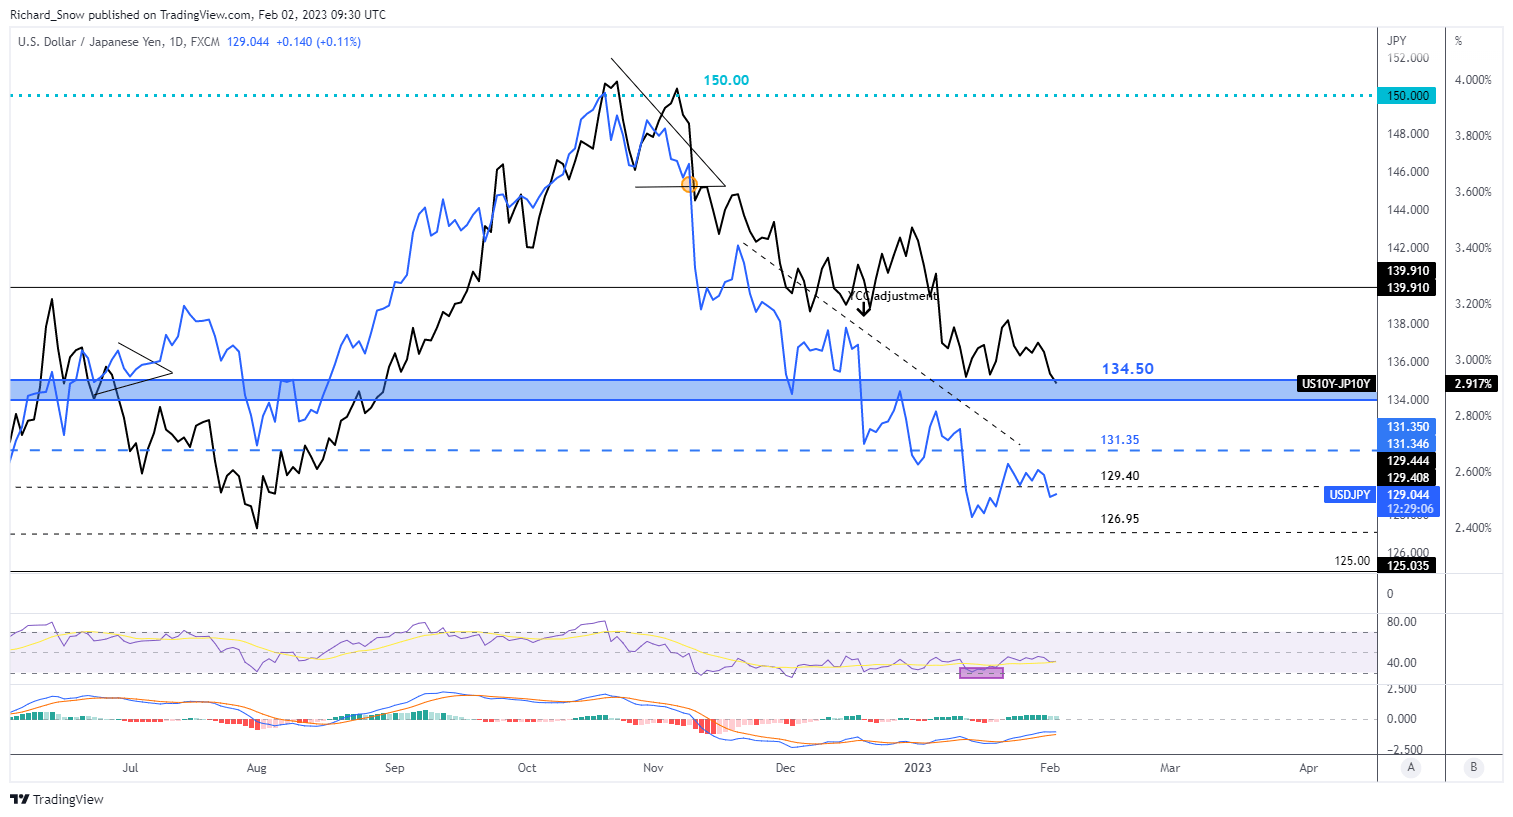The image size is (1513, 817).
Task: Click the TradingView logo at the bottom left
Action: [56, 799]
